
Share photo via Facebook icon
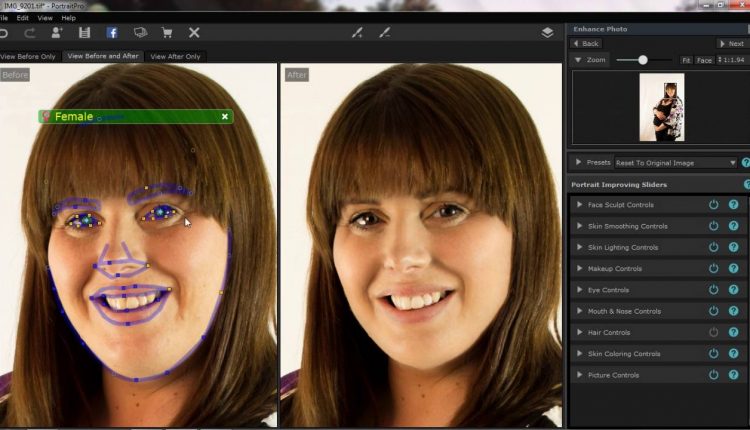112,33
